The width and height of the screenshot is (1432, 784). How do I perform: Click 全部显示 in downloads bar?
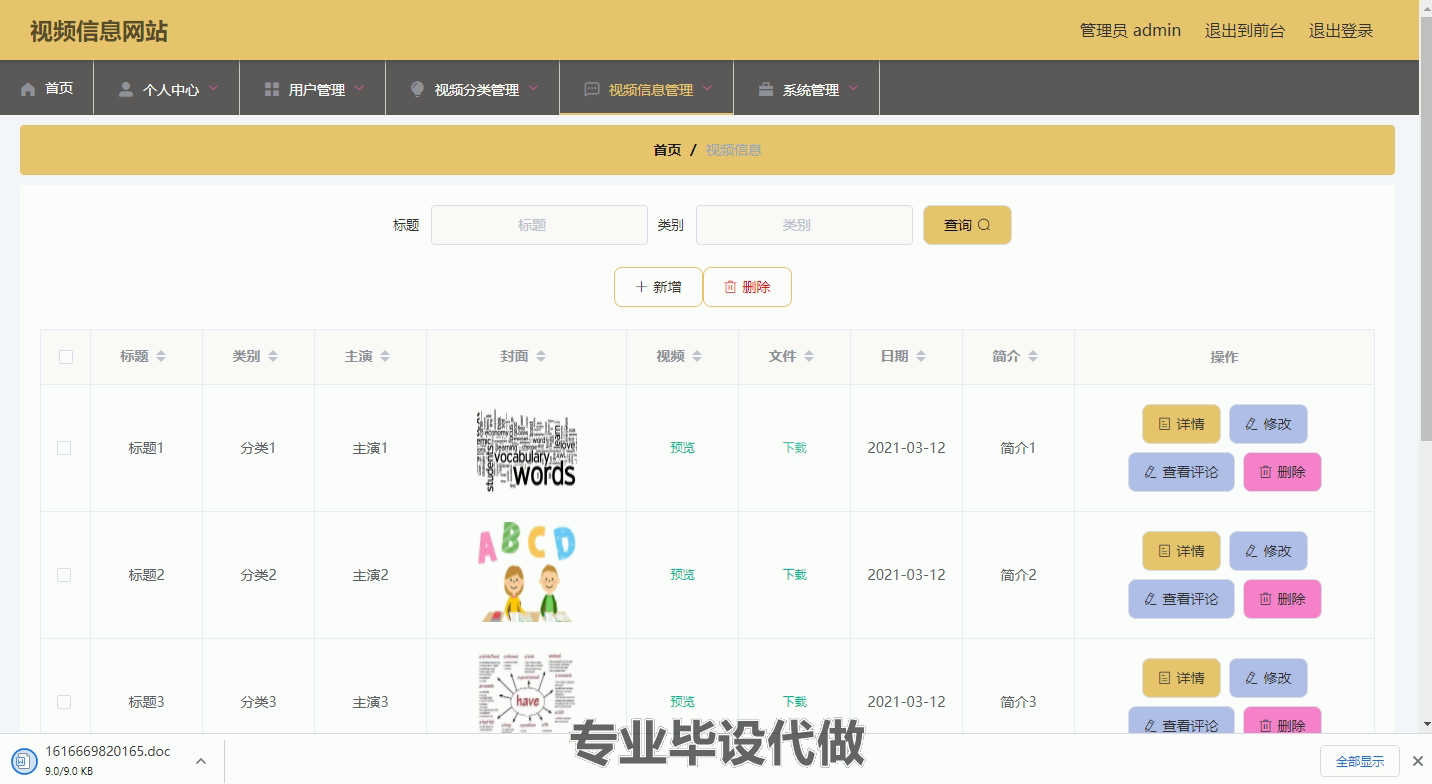1359,761
